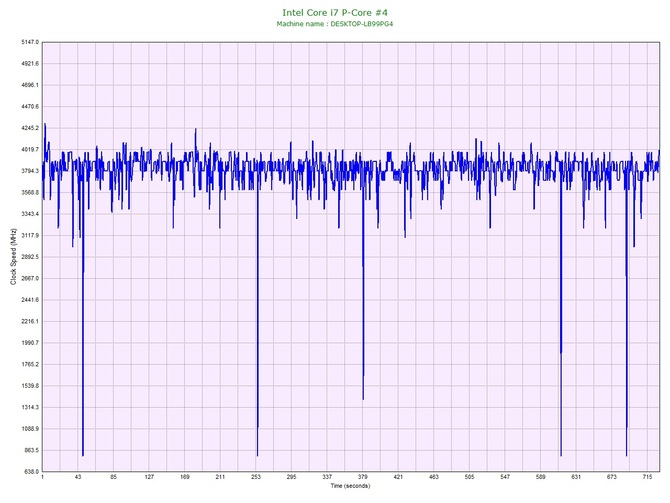Click the x-axis tick label 127

[x=149, y=477]
